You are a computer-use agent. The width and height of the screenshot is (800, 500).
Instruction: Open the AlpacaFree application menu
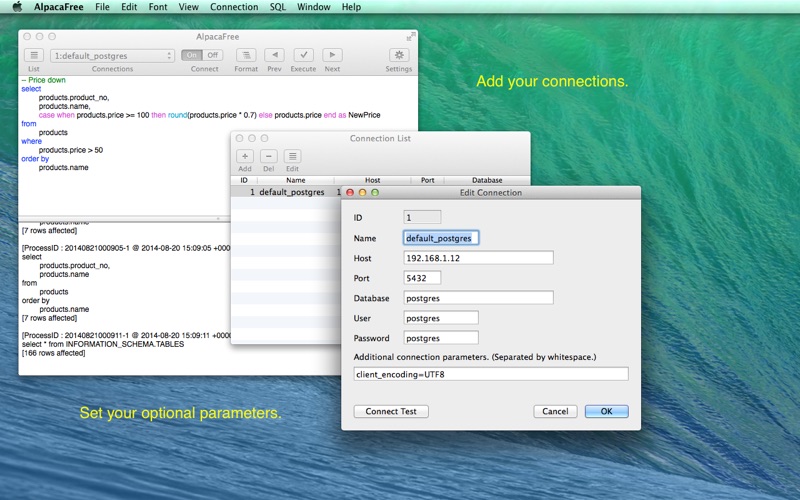coord(59,7)
